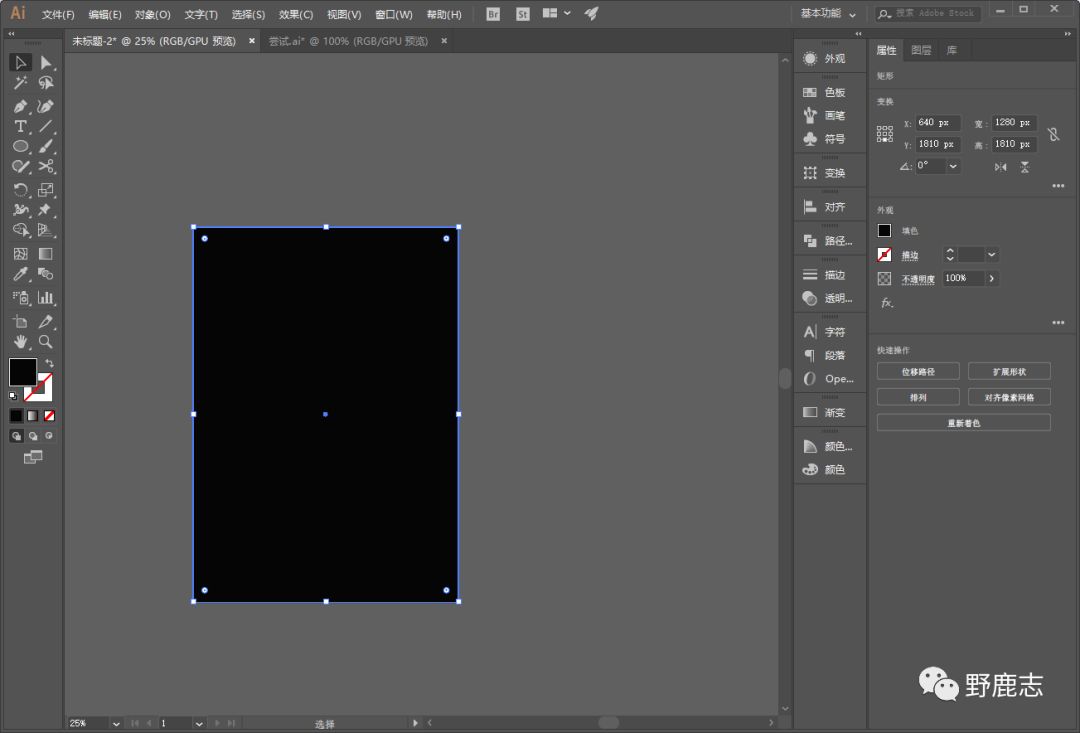
Task: Choose the Zoom magnifier tool
Action: tap(45, 342)
